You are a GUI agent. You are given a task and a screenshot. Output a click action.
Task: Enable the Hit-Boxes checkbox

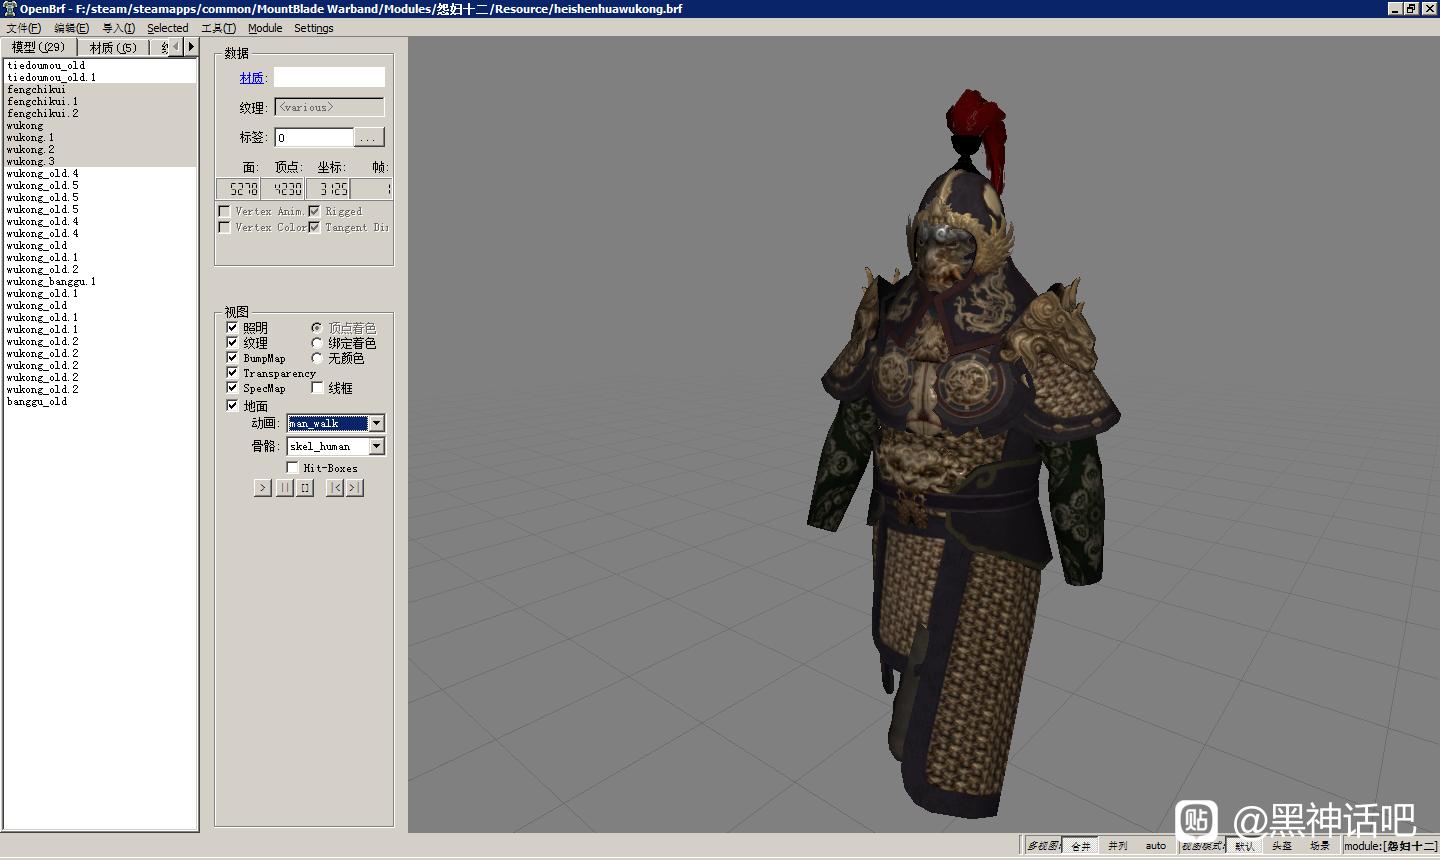click(292, 467)
